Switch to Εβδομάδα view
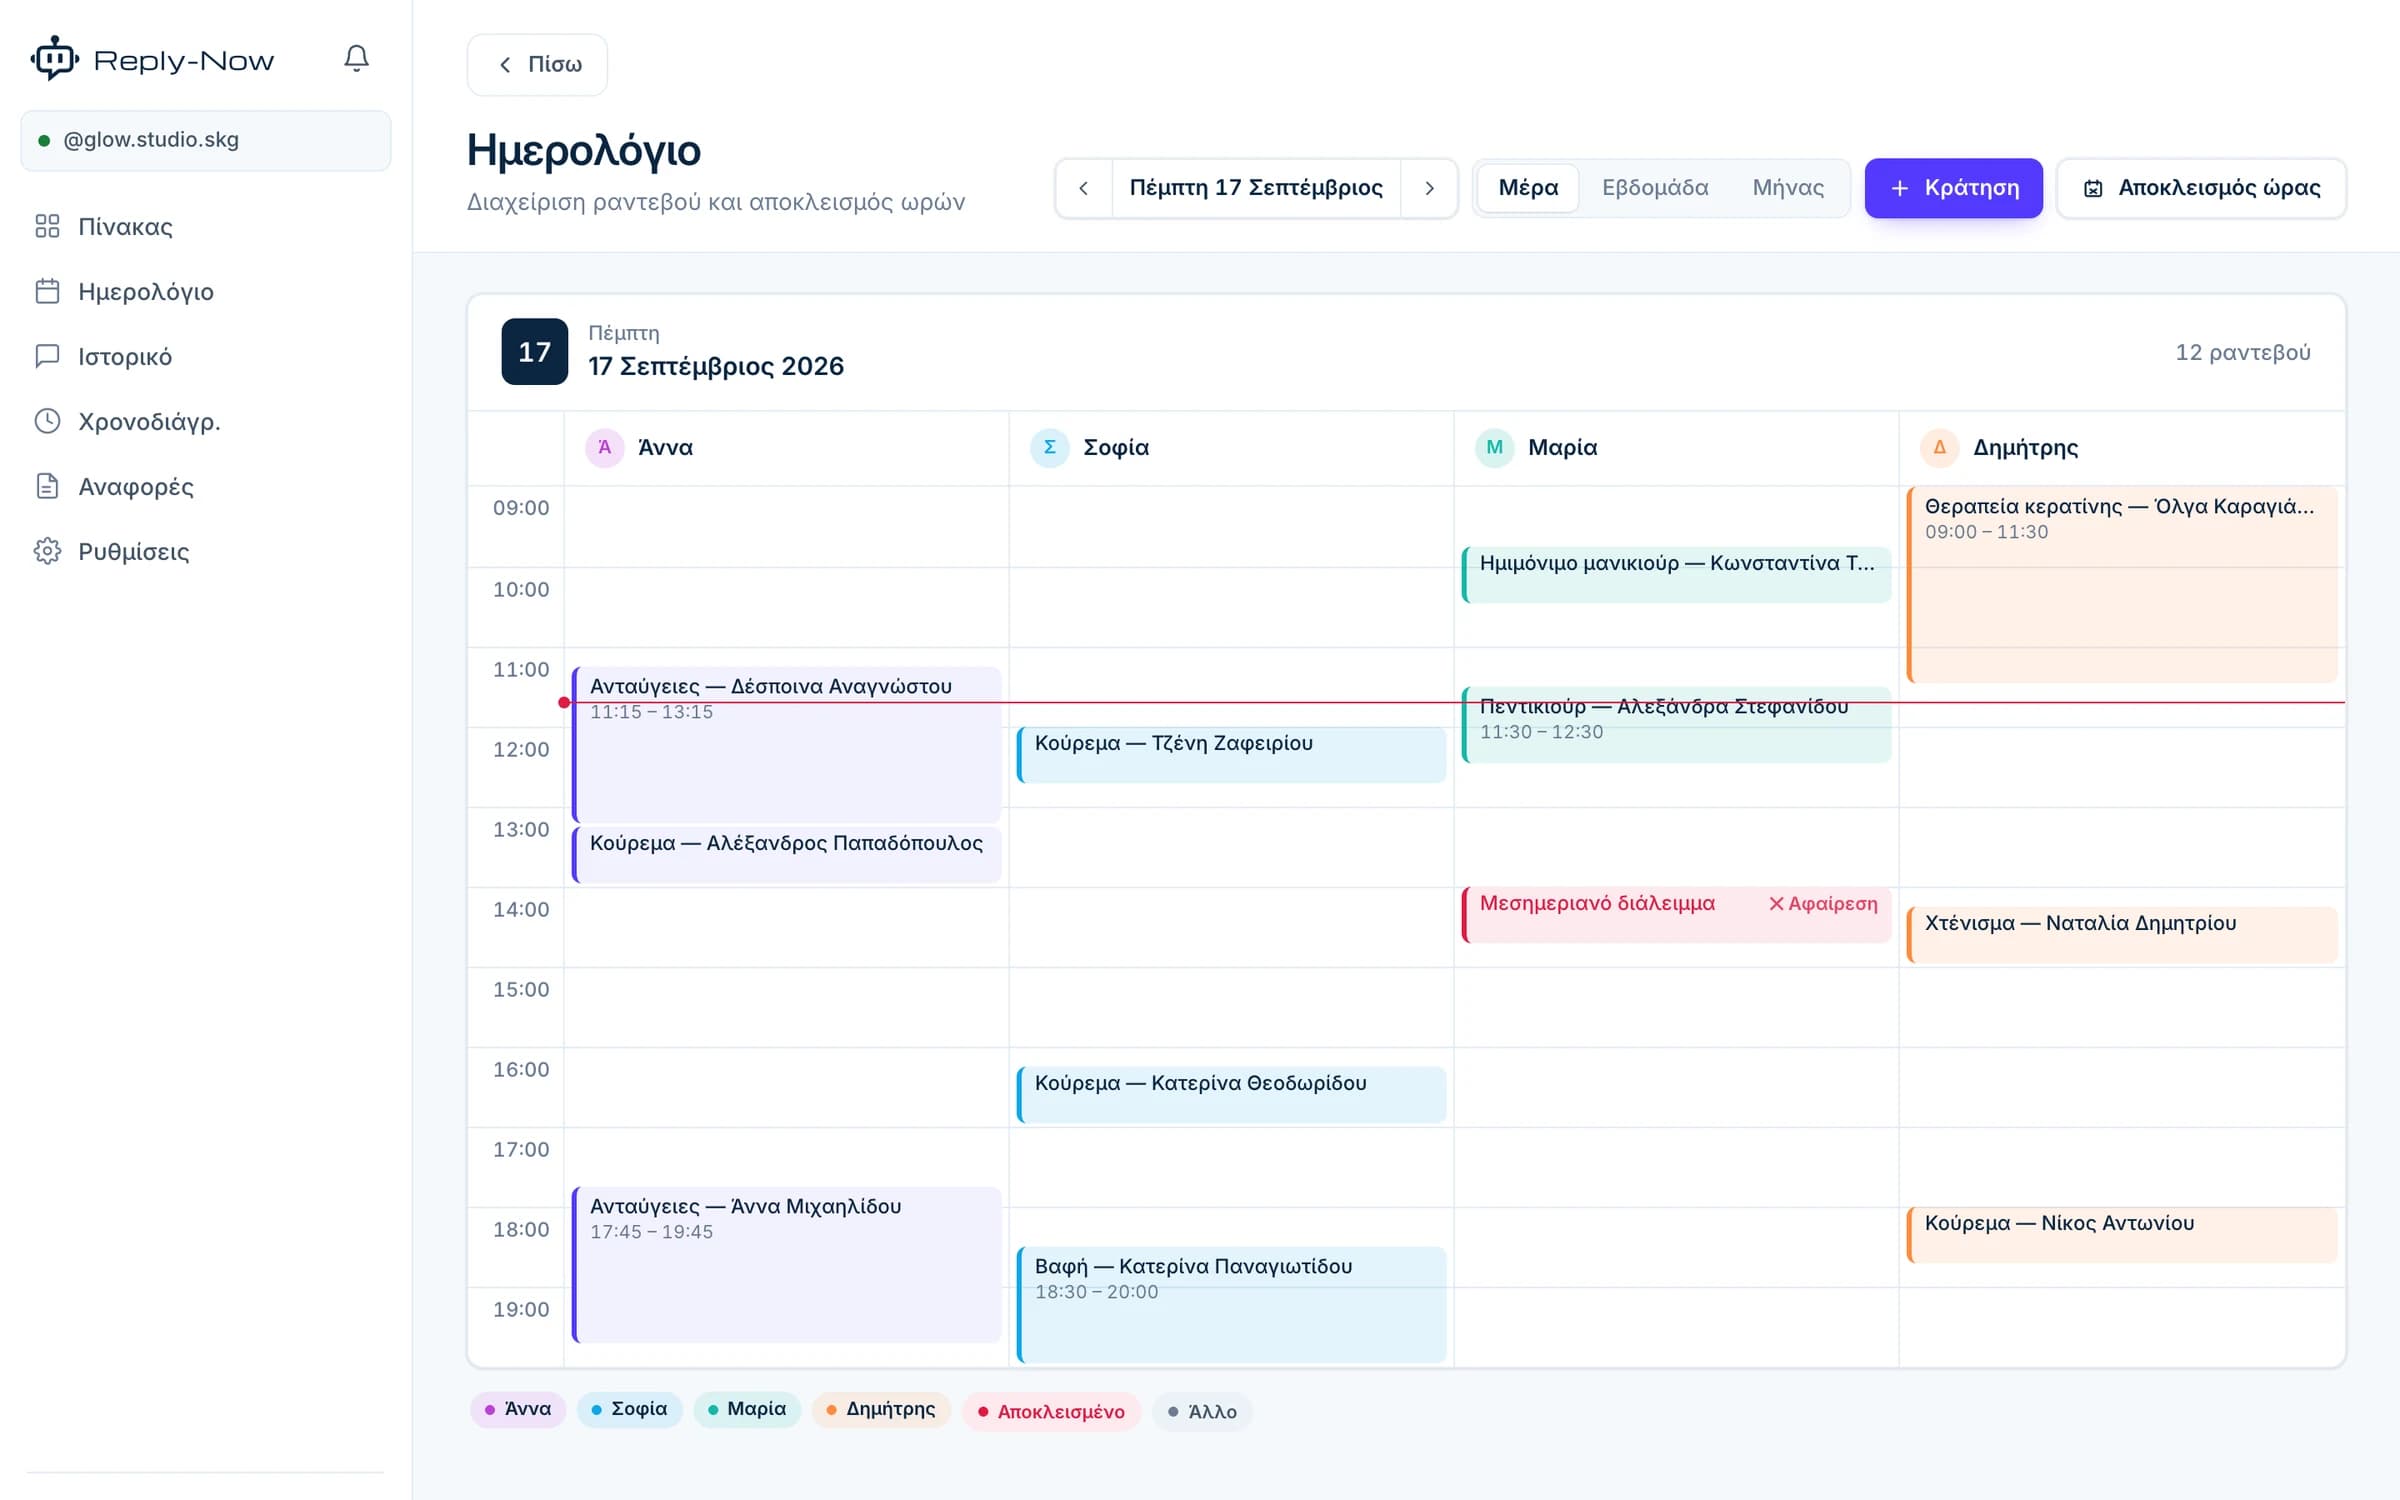Viewport: 2400px width, 1500px height. click(x=1655, y=188)
